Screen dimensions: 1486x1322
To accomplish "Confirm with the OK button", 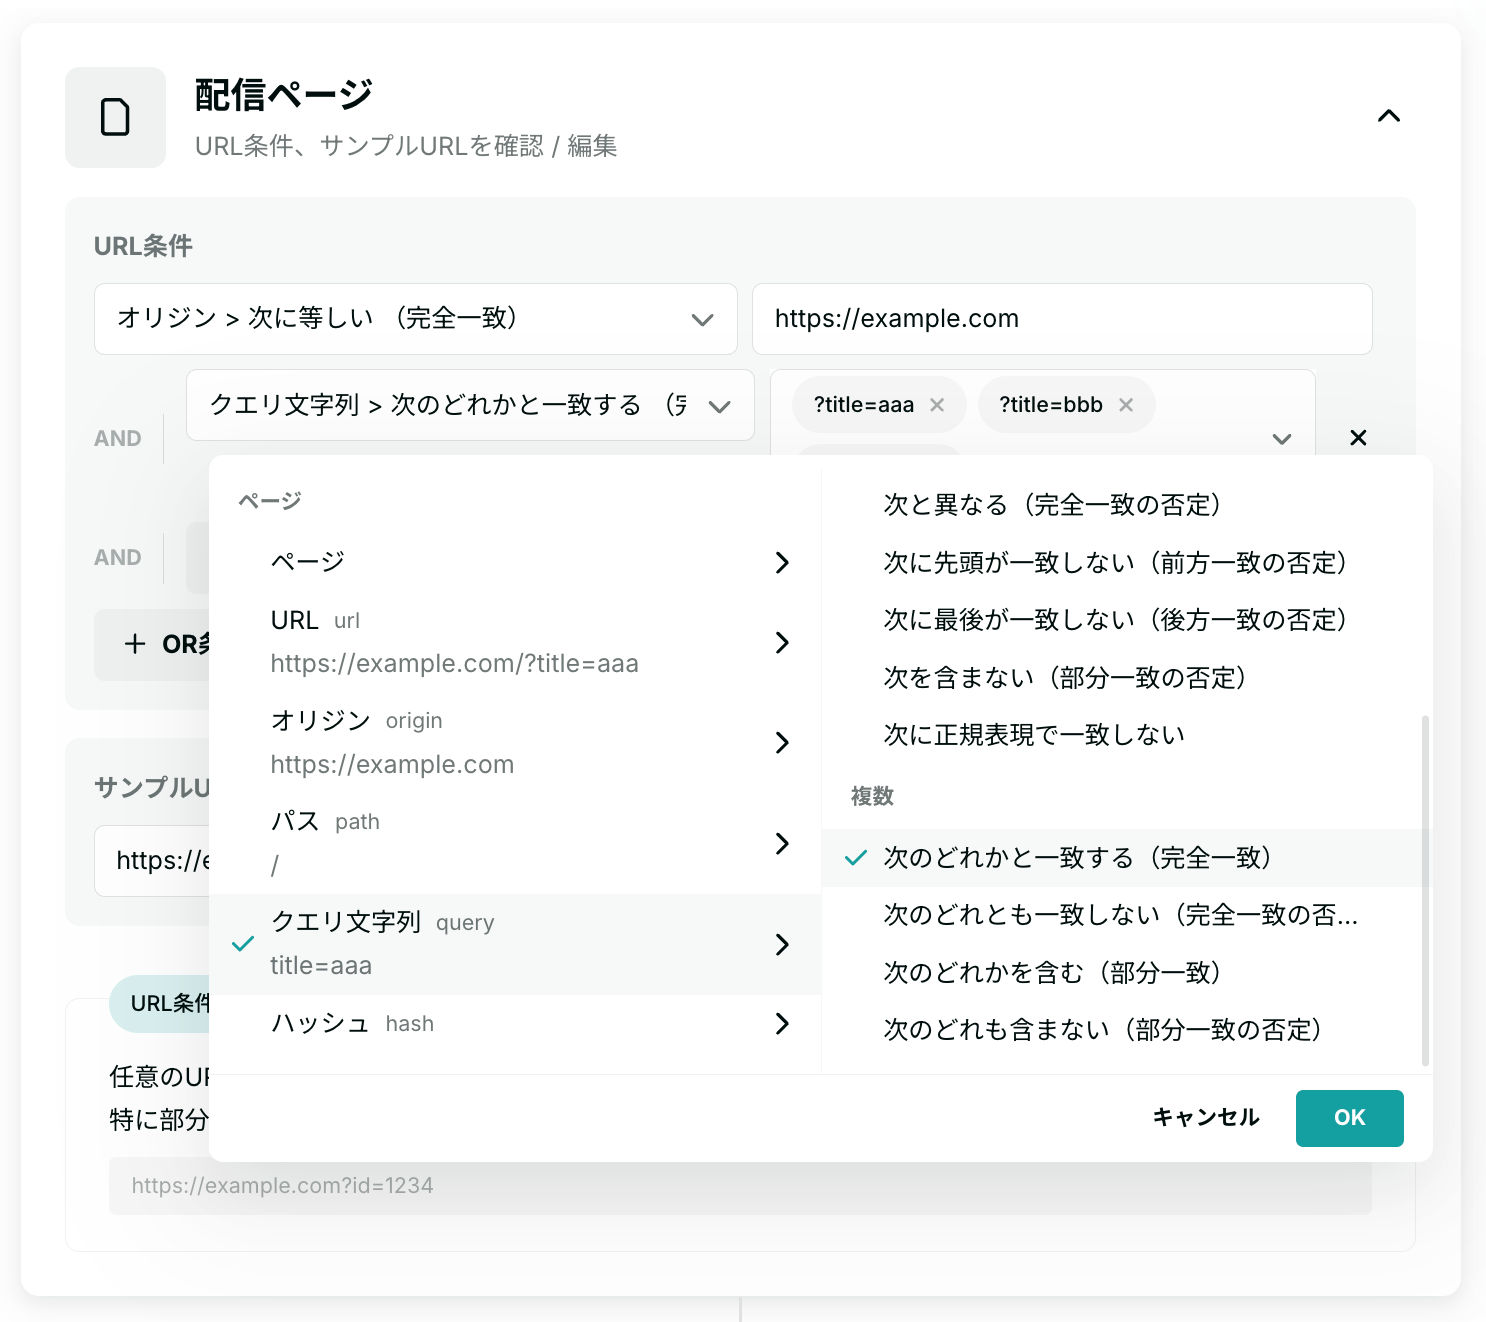I will (1349, 1117).
